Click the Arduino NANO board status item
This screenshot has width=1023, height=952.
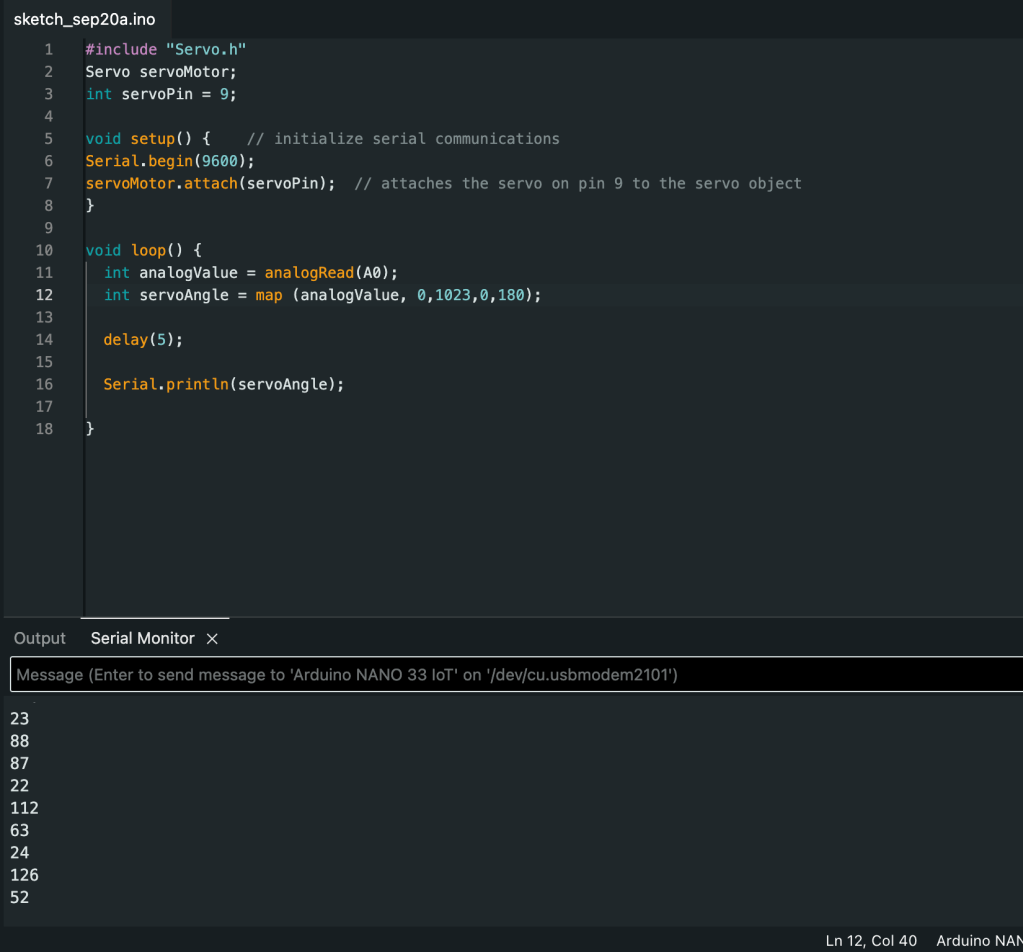(978, 940)
